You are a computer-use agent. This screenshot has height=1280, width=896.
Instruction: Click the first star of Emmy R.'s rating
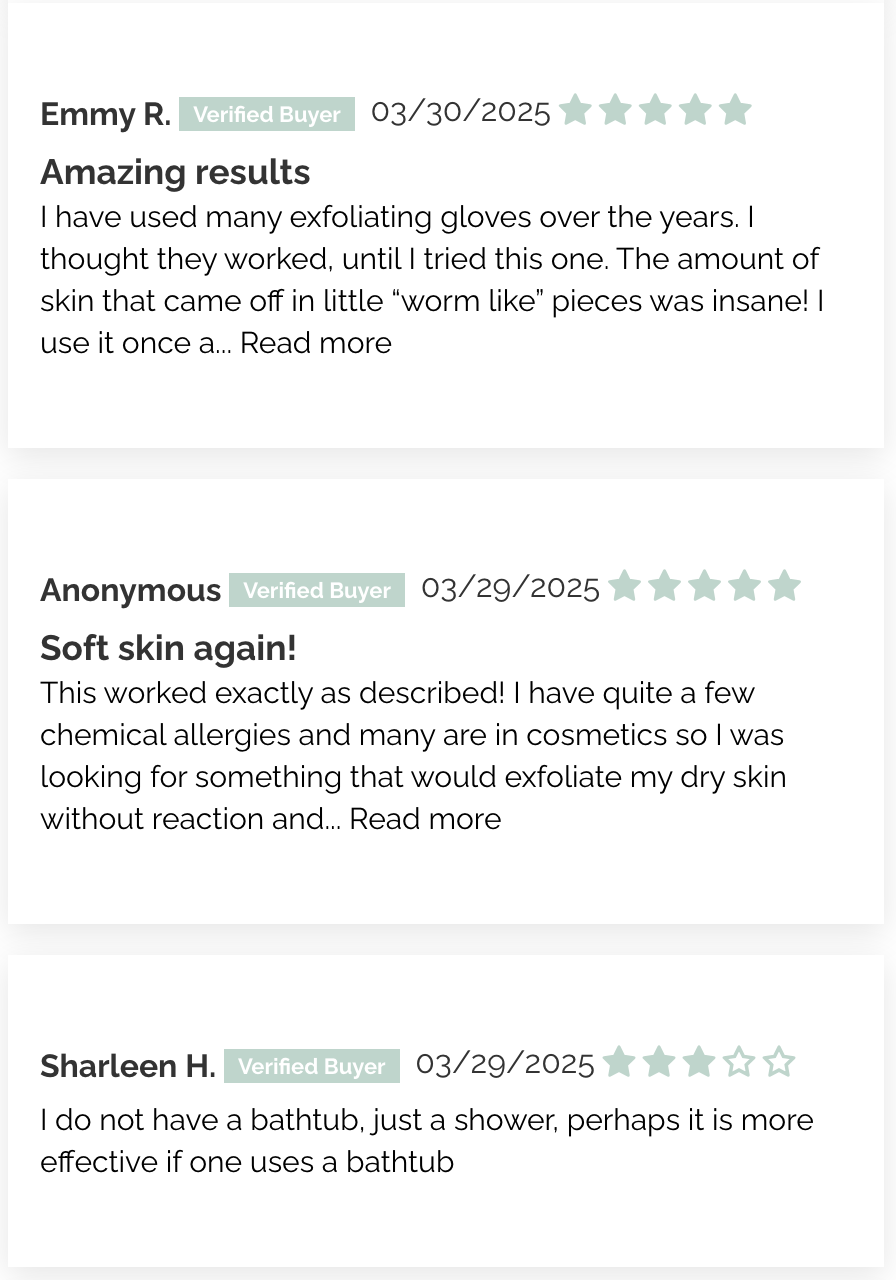pos(575,109)
